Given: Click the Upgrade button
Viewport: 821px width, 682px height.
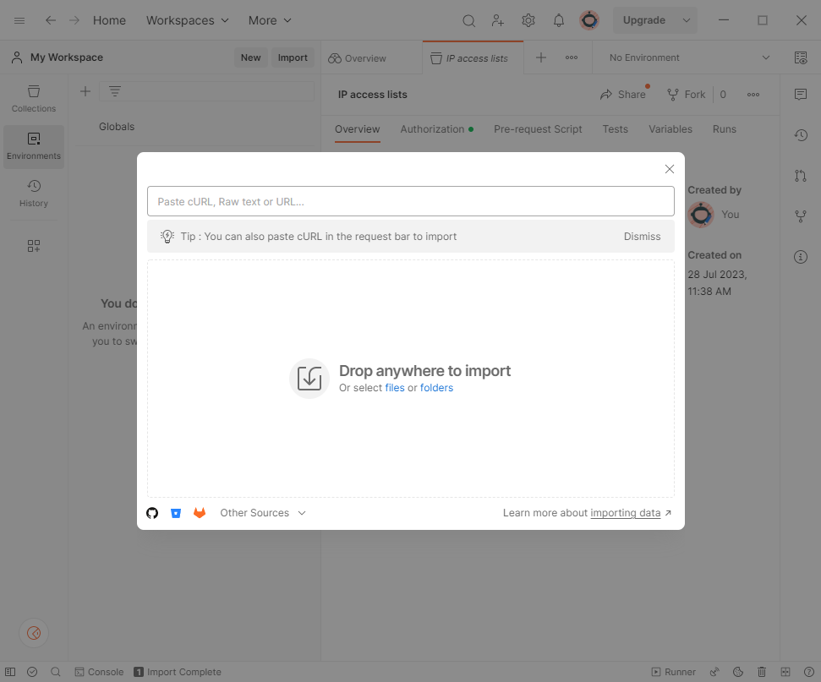Looking at the screenshot, I should 644,20.
